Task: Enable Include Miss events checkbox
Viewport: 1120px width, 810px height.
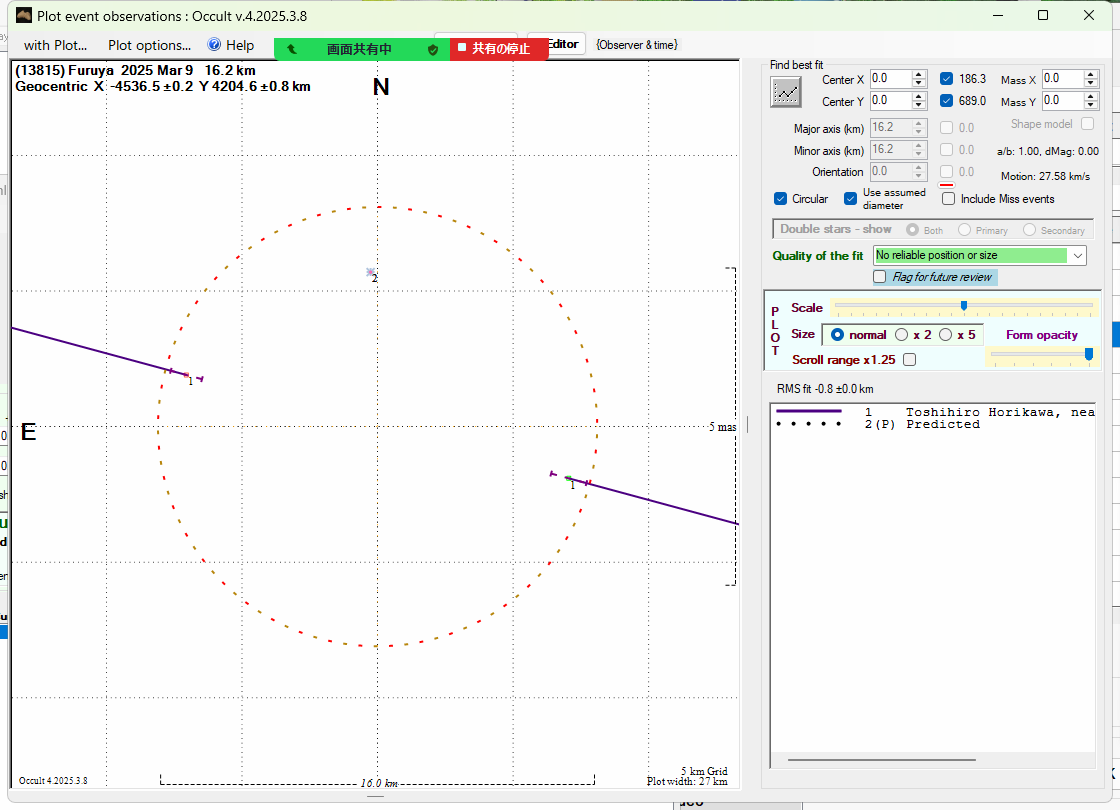Action: tap(949, 199)
